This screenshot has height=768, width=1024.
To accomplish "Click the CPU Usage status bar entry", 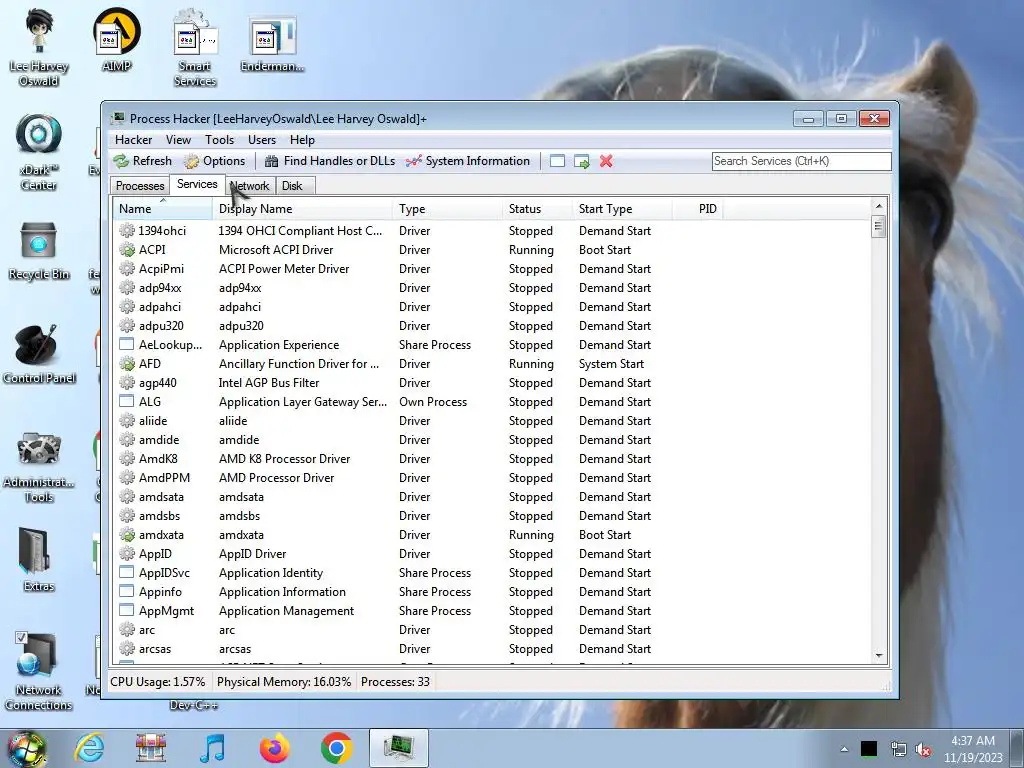I will coord(158,682).
